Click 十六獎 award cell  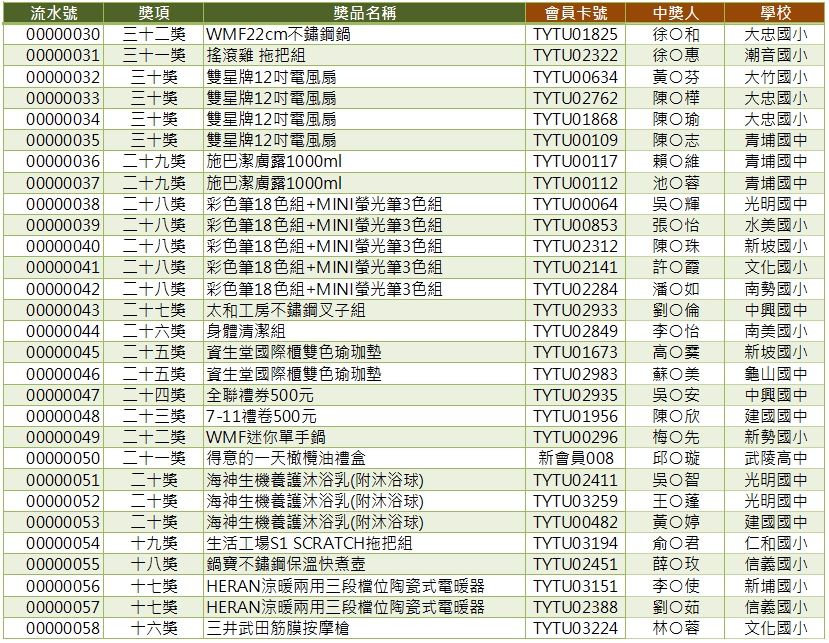[x=154, y=629]
